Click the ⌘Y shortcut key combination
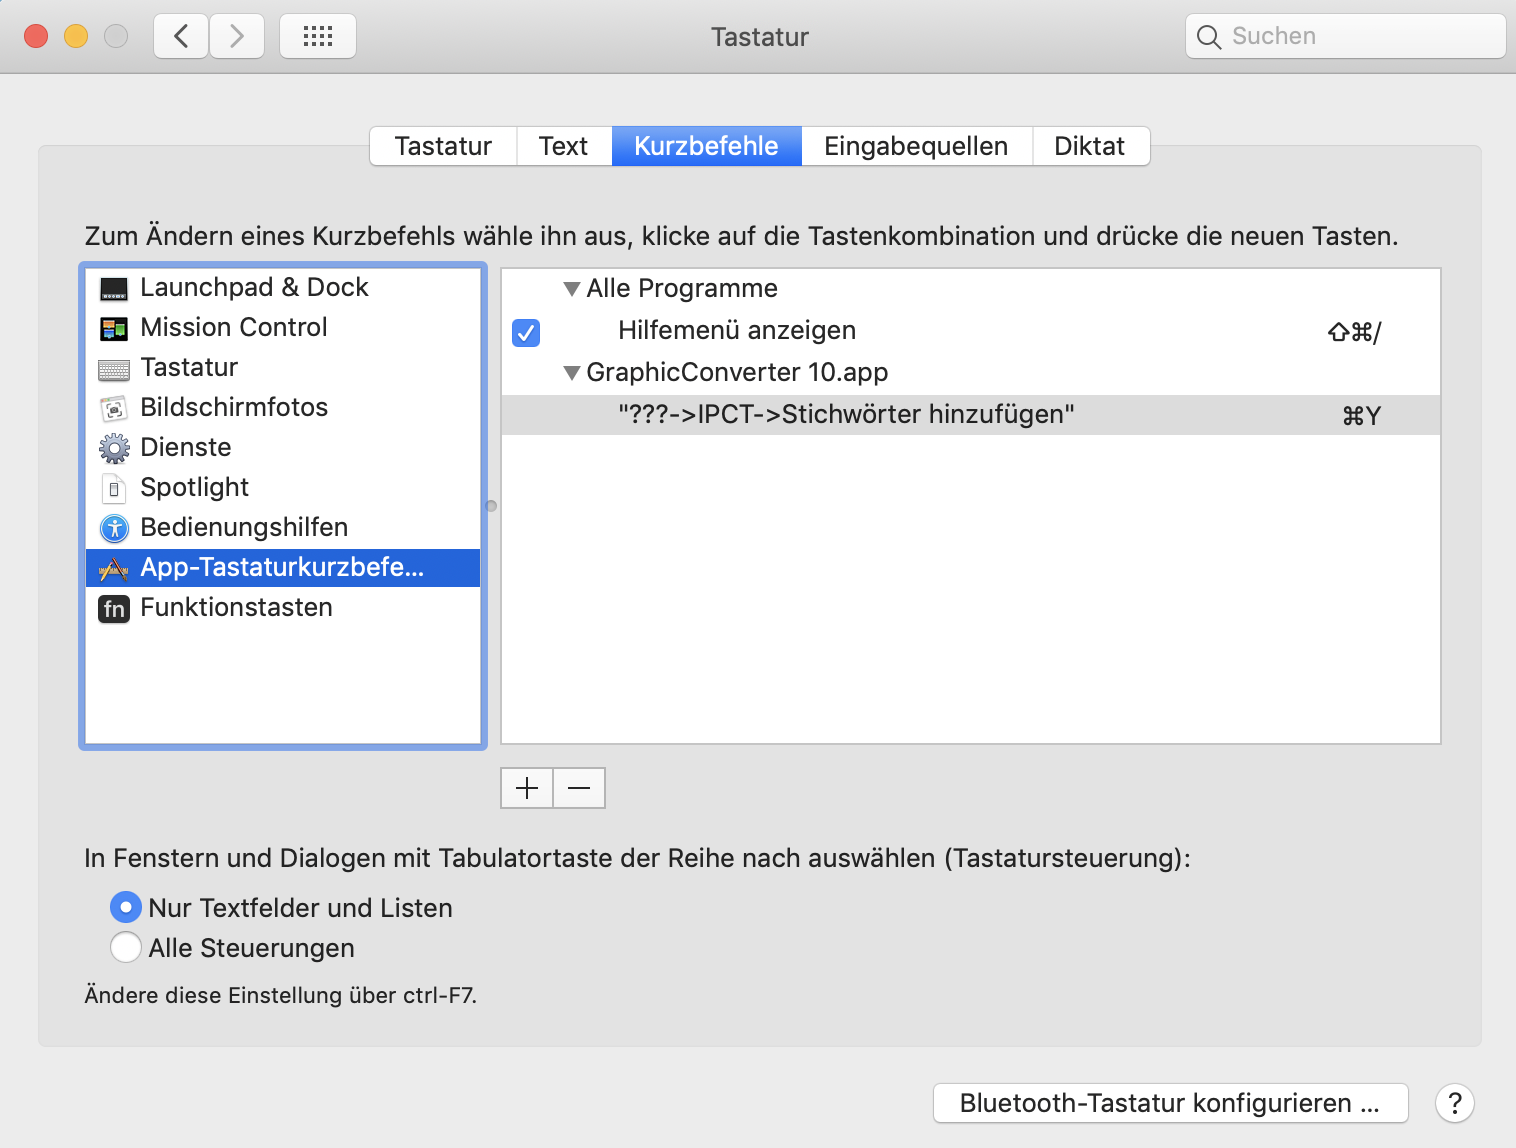Screen dimensions: 1516x1148 point(1361,416)
